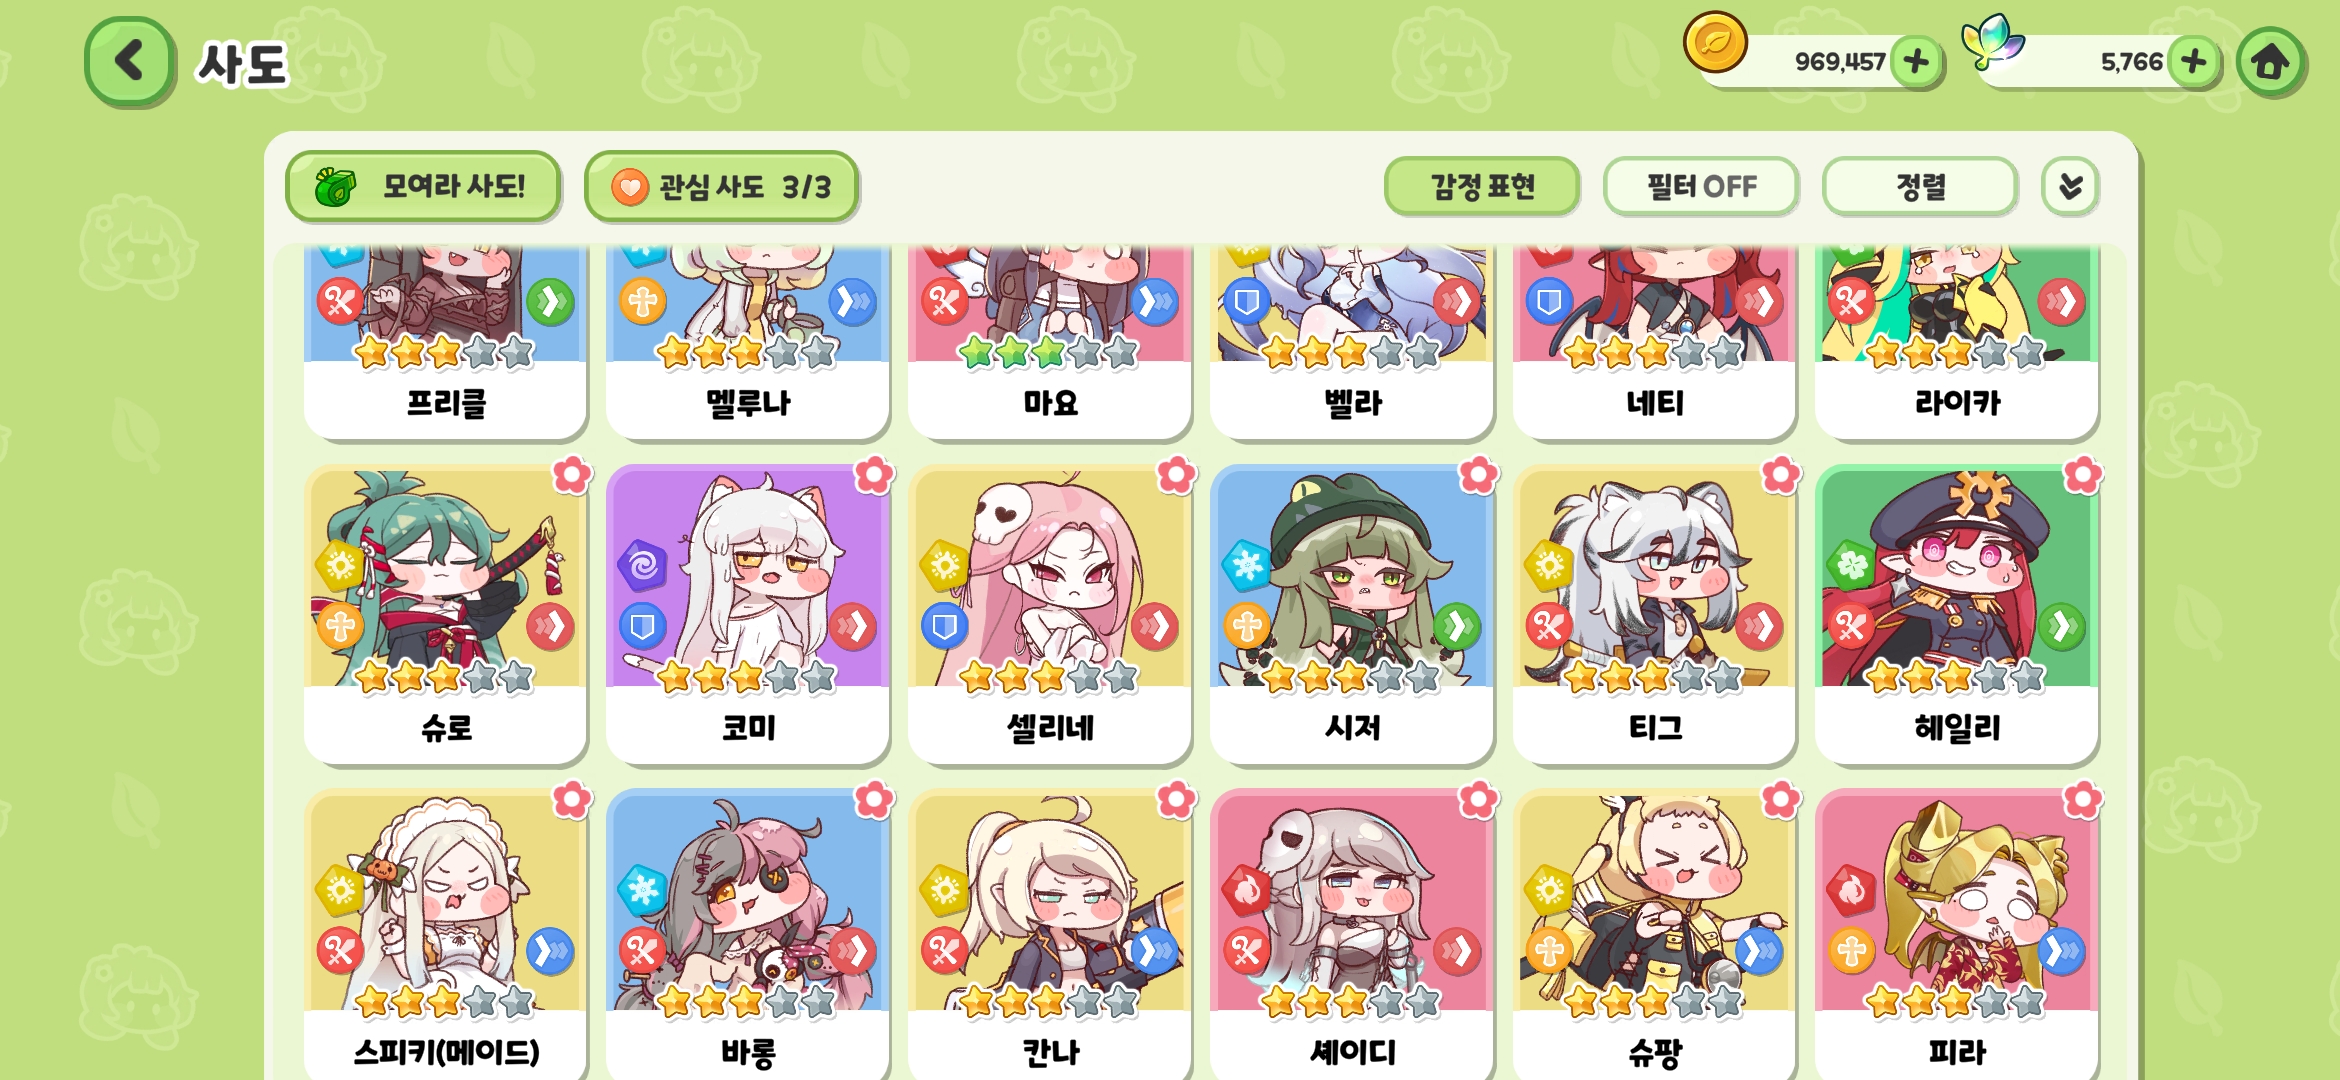Open the 정렬 sort options

pos(1920,186)
